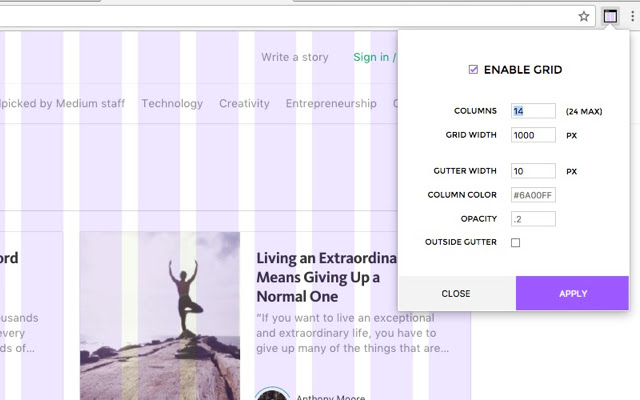
Task: Open the Write a story link
Action: (295, 57)
